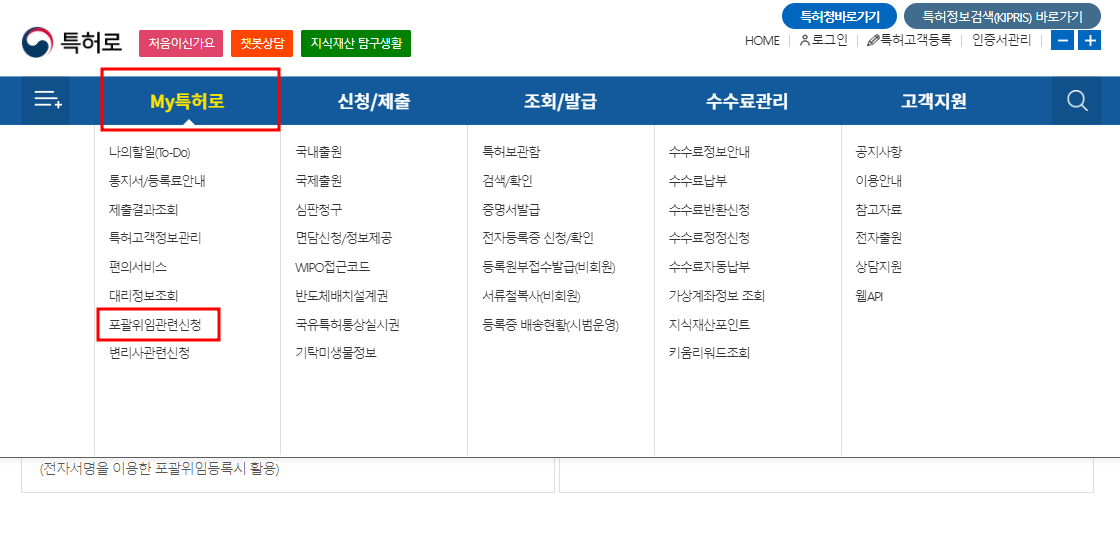Image resolution: width=1120 pixels, height=559 pixels.
Task: Click the 처음이신가요 button
Action: point(181,43)
